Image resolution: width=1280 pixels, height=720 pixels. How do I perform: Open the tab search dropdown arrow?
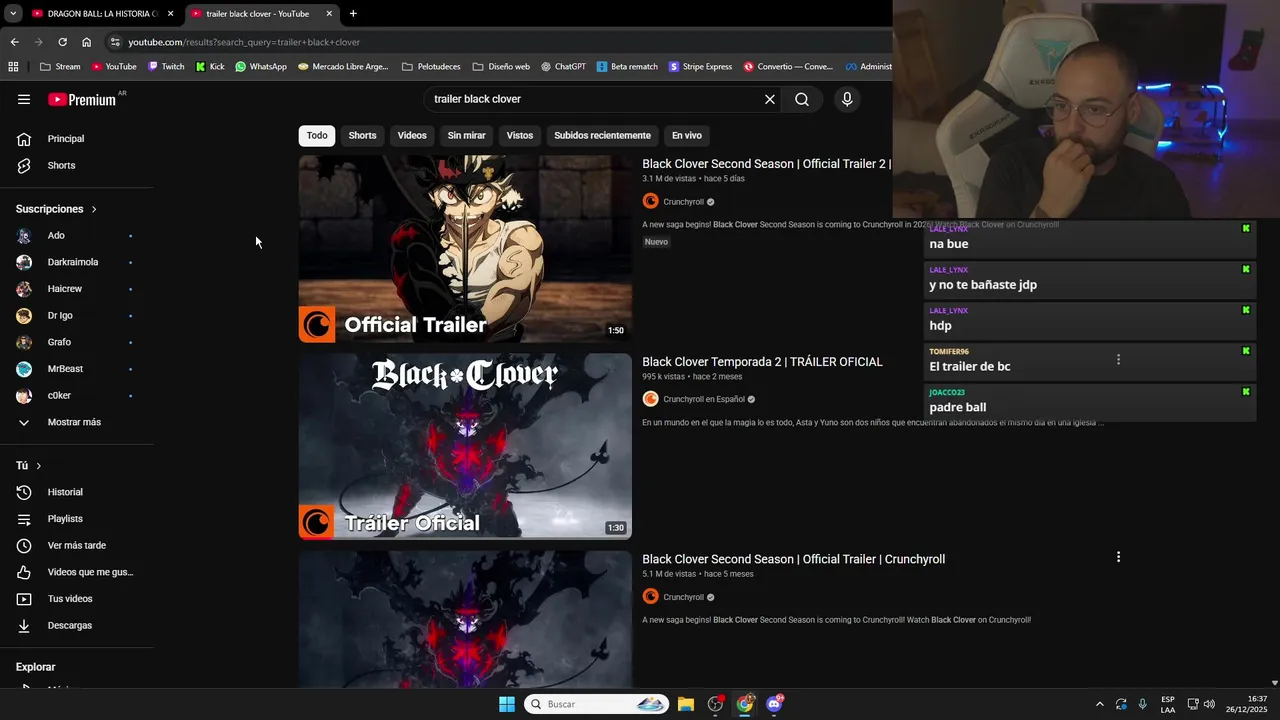tap(12, 14)
